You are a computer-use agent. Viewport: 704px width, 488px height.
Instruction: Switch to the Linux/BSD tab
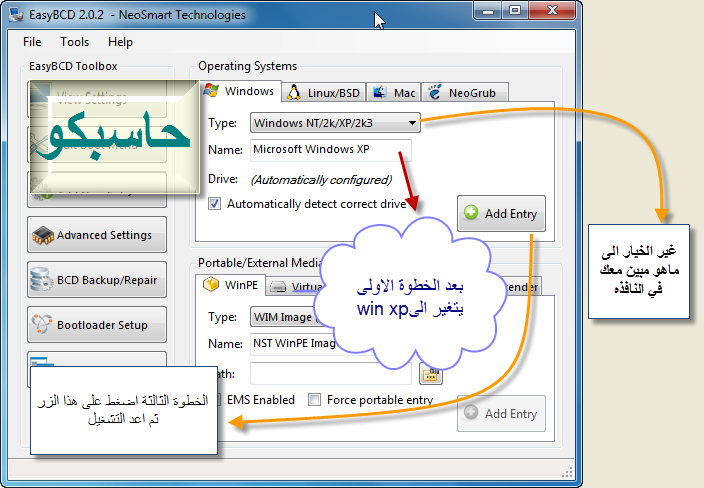tap(324, 93)
